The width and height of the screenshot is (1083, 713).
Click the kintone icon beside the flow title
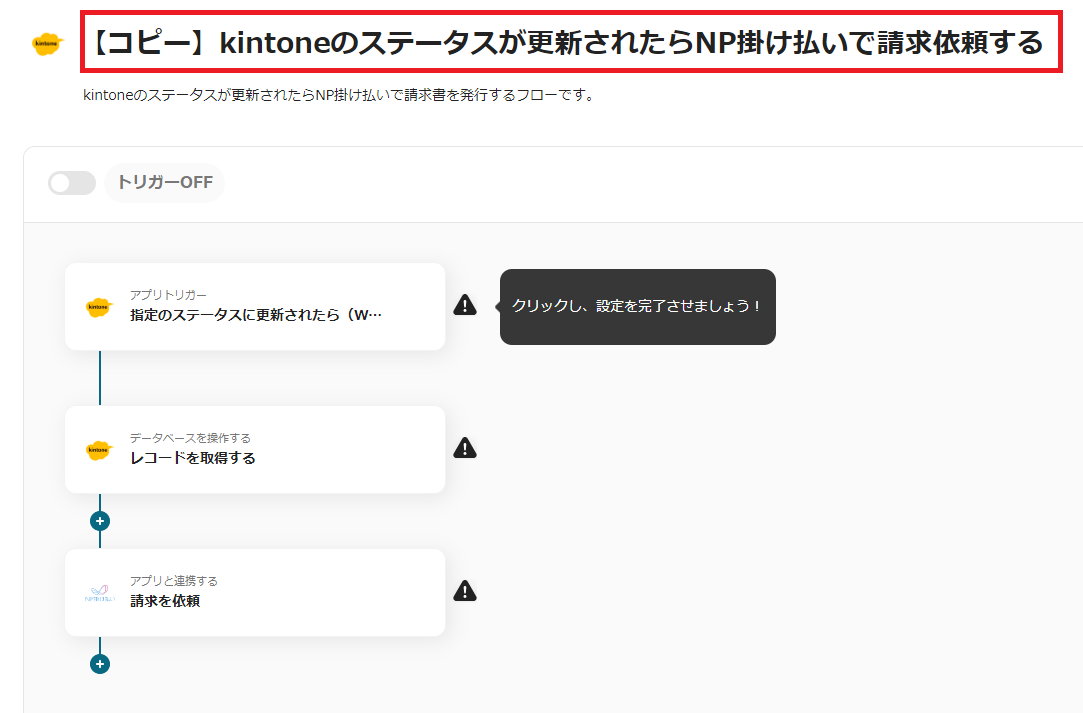tap(44, 42)
